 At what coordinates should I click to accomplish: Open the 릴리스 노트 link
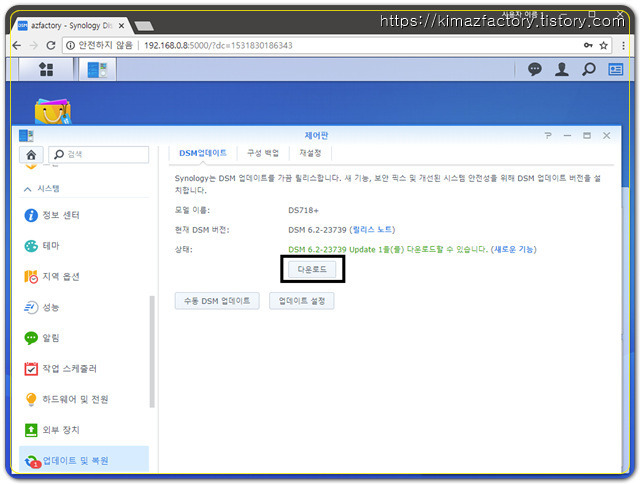click(372, 230)
